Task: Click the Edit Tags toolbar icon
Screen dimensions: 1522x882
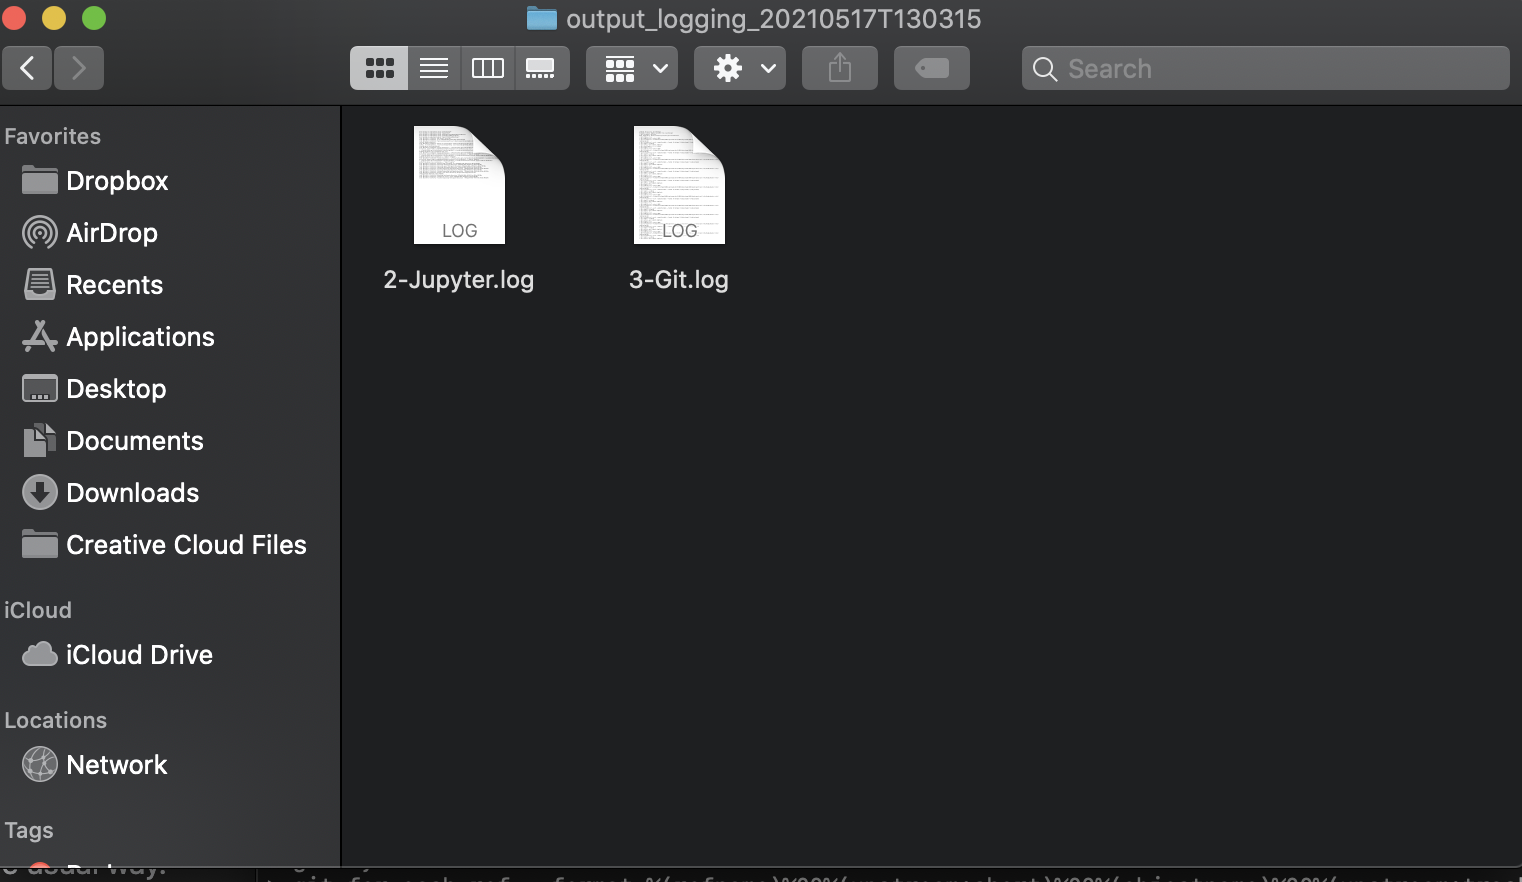Action: coord(931,68)
